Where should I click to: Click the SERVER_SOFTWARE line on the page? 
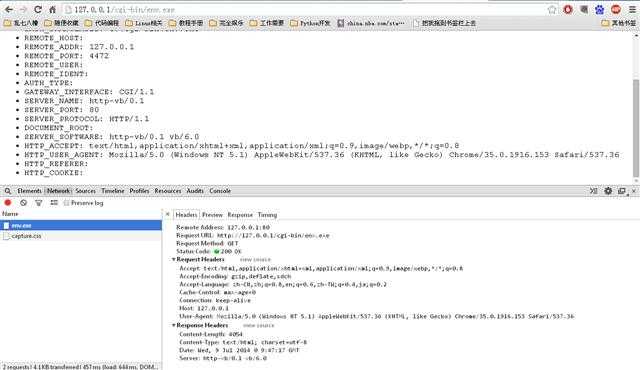coord(111,137)
